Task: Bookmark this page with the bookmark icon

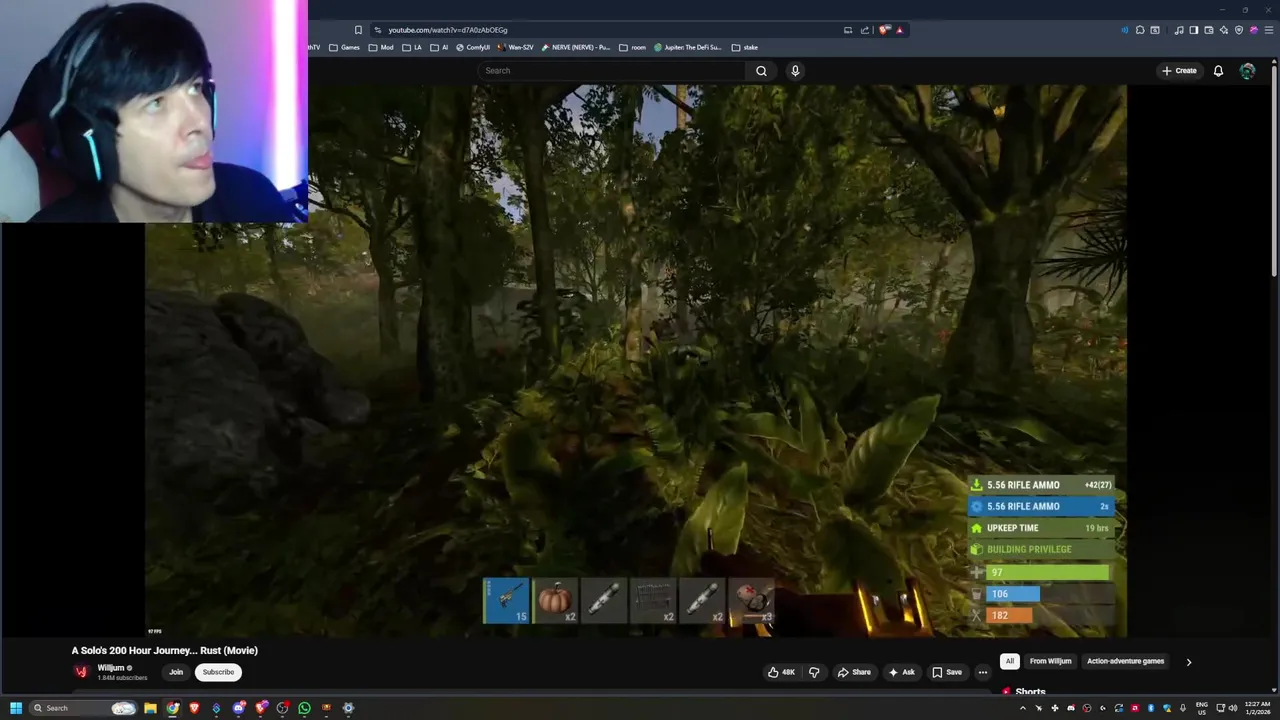Action: [358, 30]
